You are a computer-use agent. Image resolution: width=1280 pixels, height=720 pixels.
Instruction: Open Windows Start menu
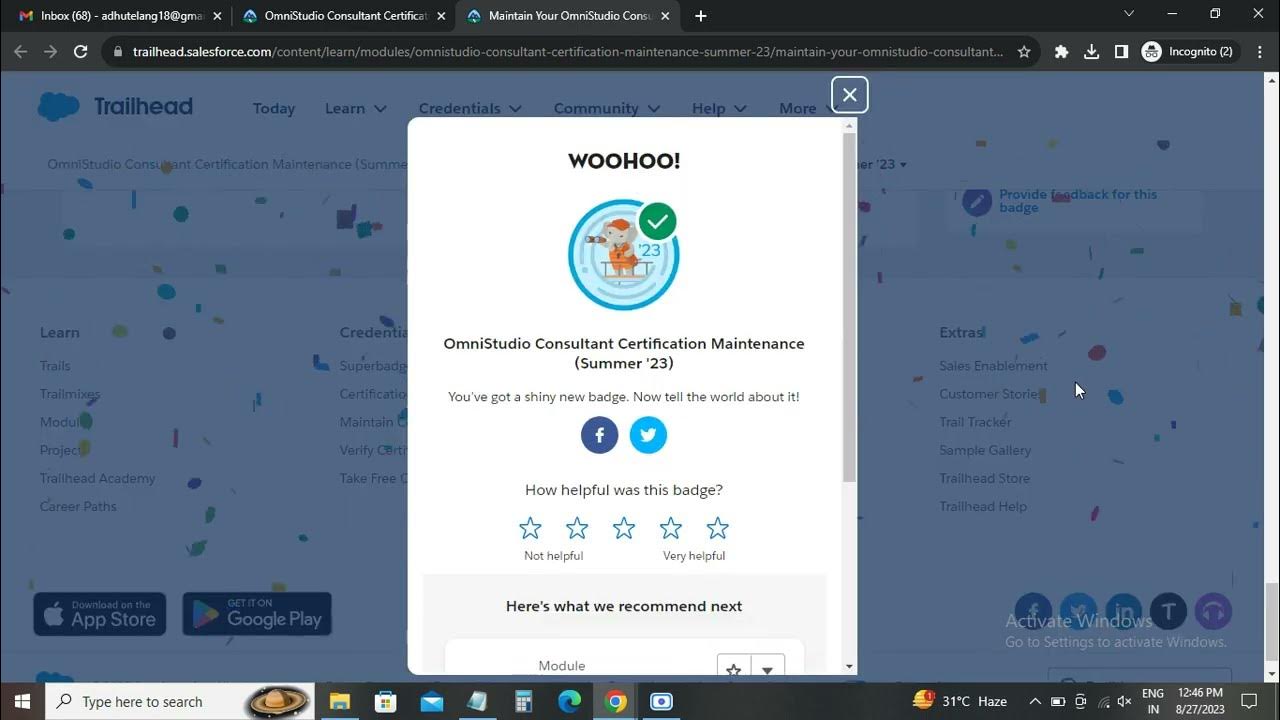point(22,701)
